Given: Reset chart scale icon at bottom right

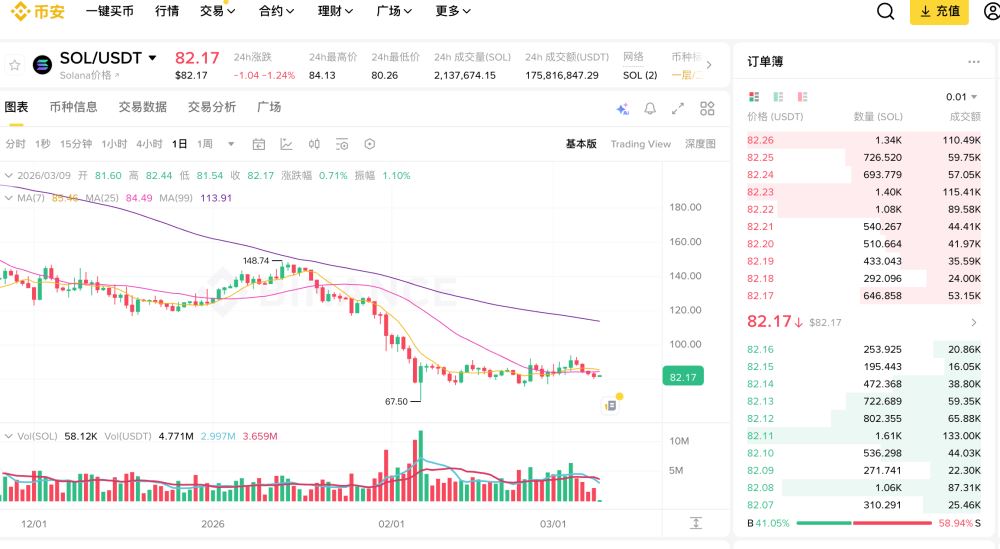Looking at the screenshot, I should pyautogui.click(x=696, y=523).
